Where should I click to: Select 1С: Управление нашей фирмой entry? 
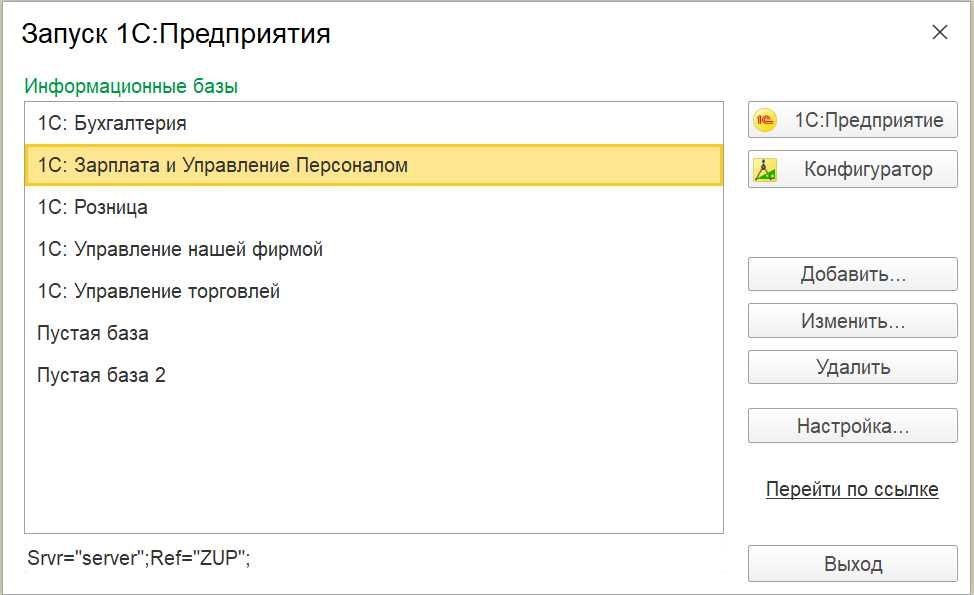click(374, 249)
